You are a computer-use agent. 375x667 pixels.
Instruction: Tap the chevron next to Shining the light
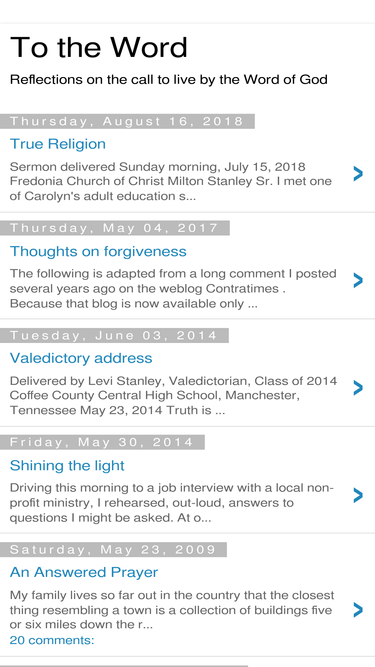tap(358, 495)
